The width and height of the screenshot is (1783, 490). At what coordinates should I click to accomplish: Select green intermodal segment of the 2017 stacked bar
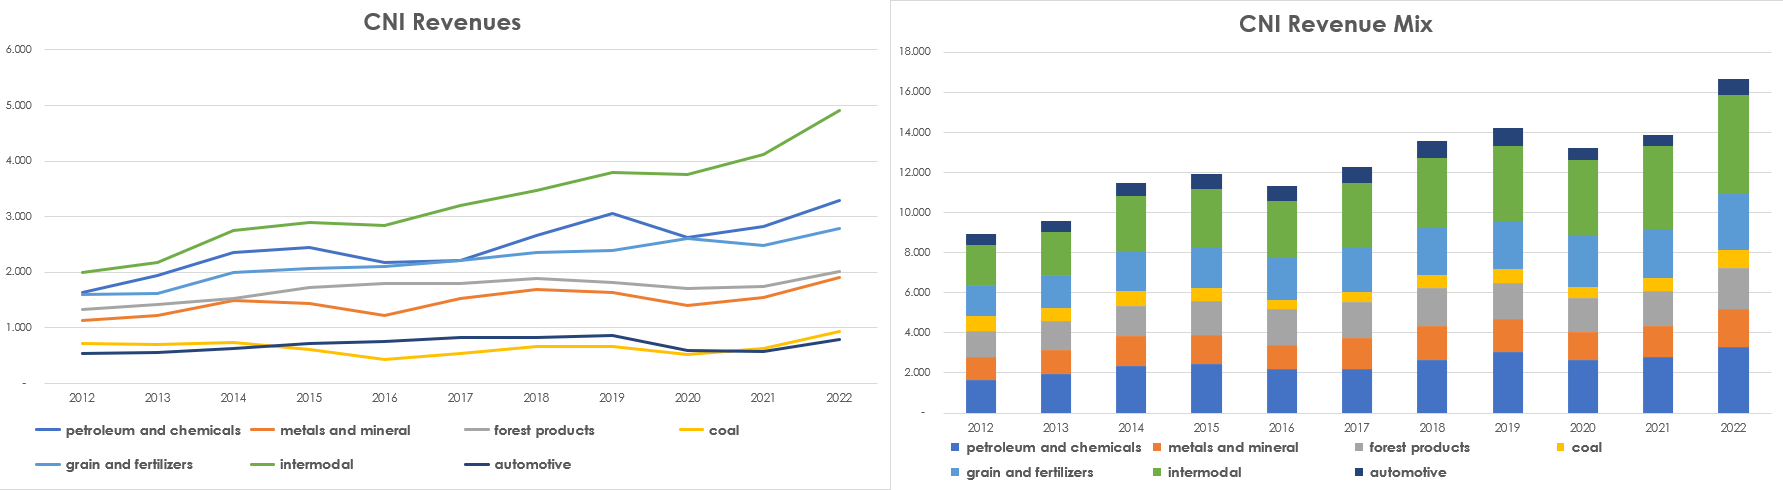[1357, 215]
